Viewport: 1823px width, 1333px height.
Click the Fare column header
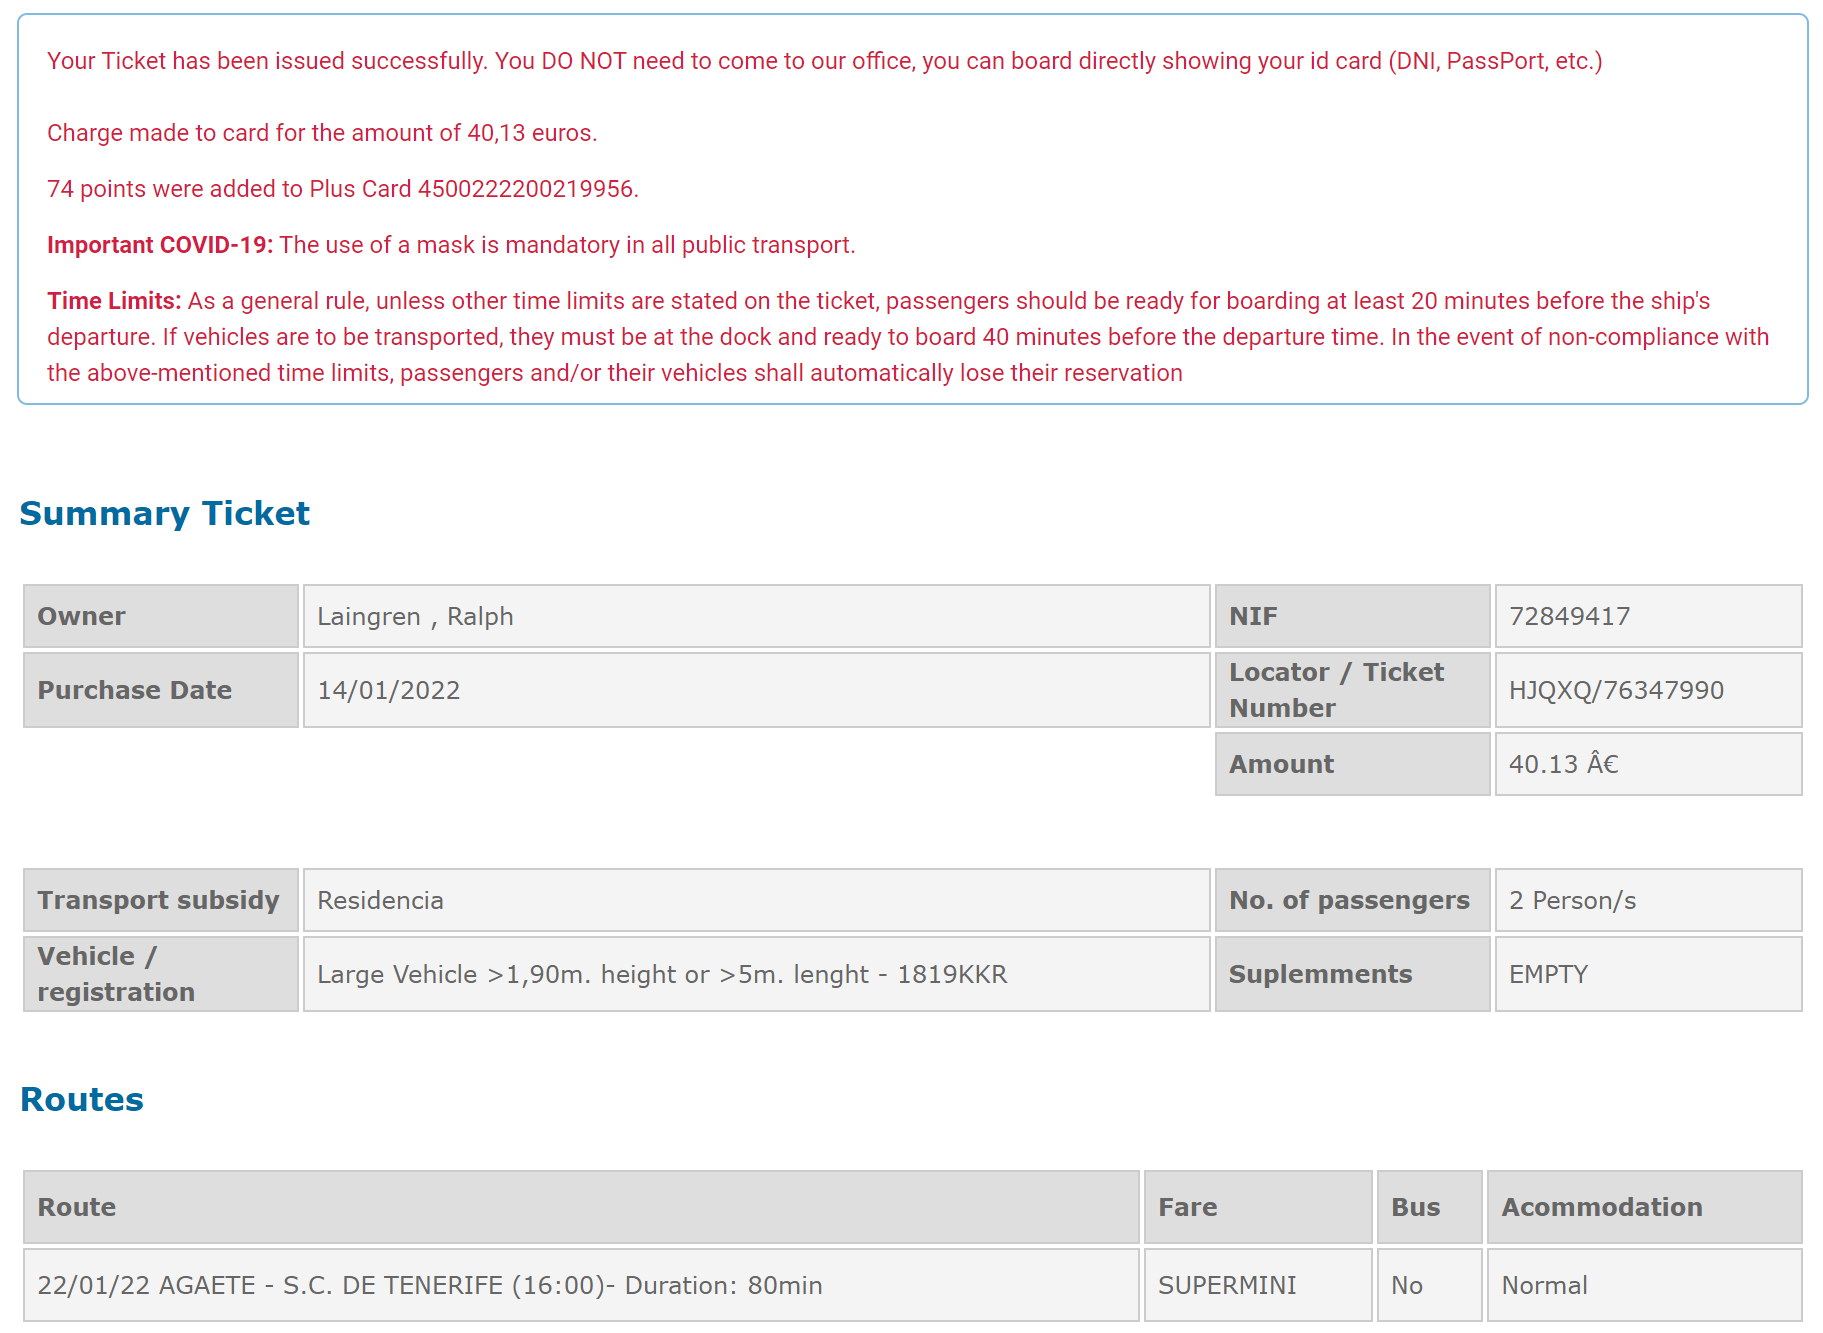(1187, 1207)
